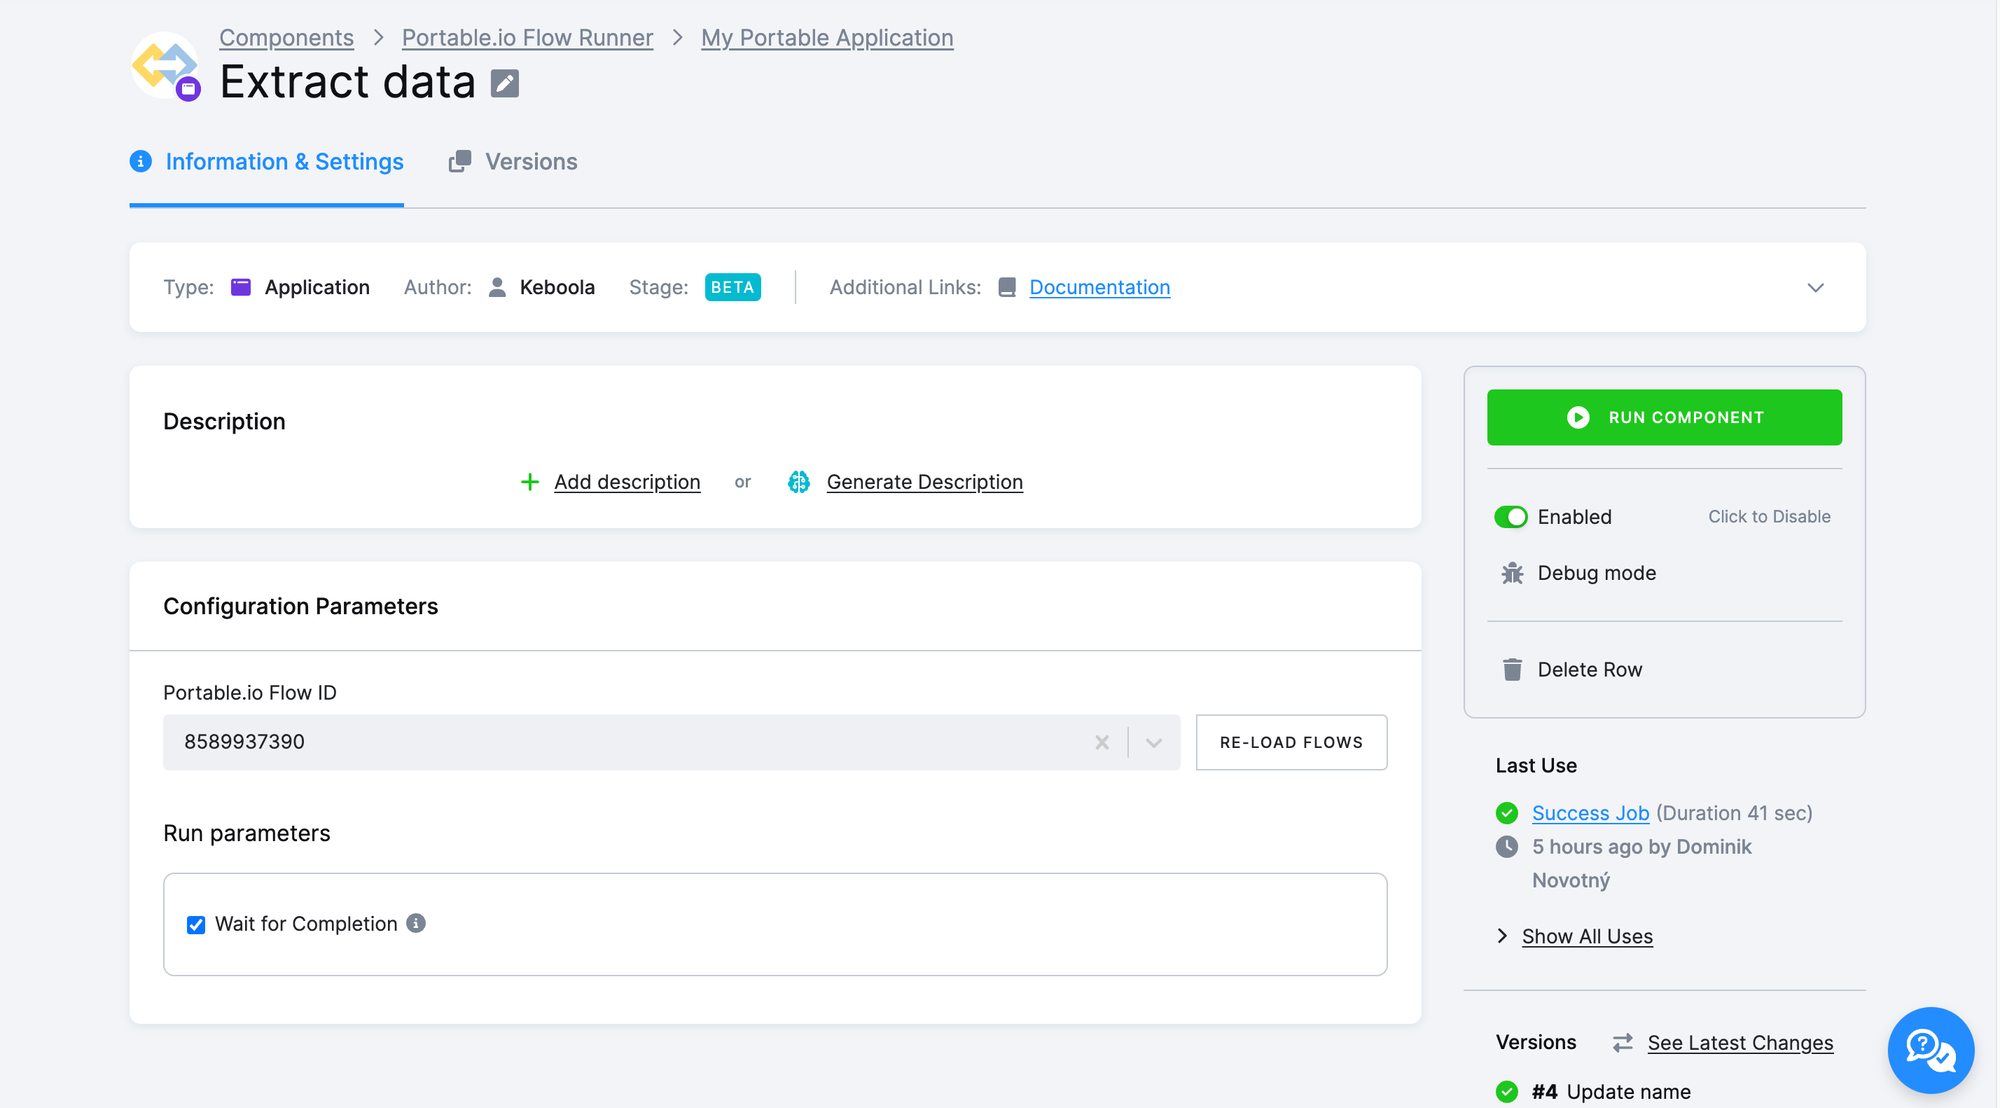The height and width of the screenshot is (1108, 2000).
Task: Open the help chat bubble icon
Action: [x=1930, y=1050]
